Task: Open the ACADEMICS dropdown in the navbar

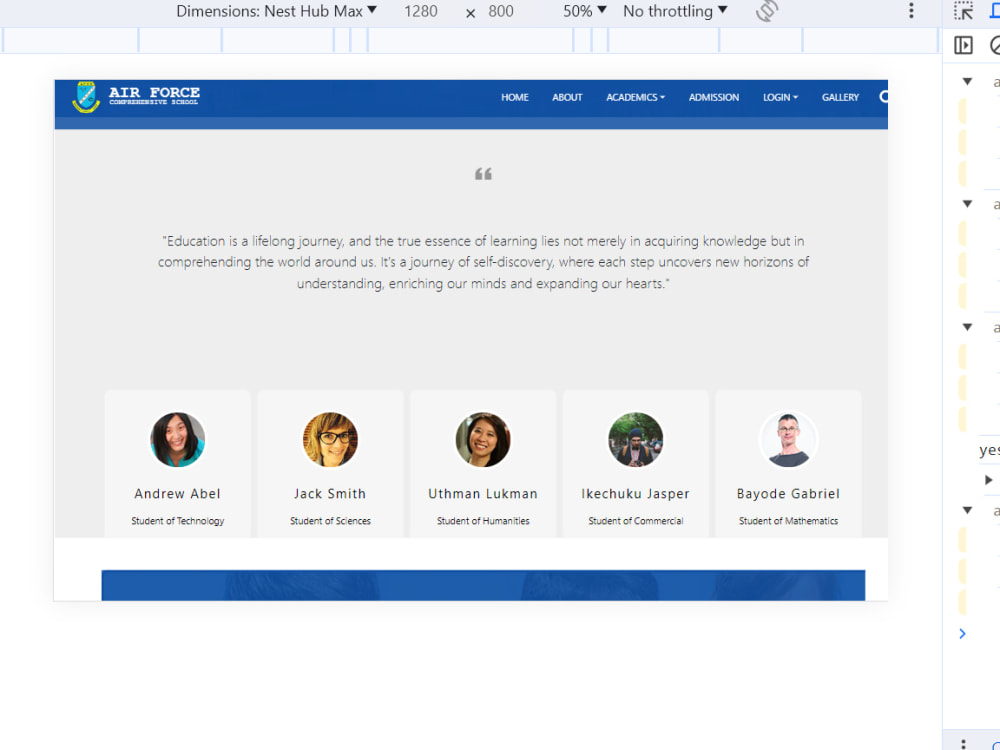Action: 634,97
